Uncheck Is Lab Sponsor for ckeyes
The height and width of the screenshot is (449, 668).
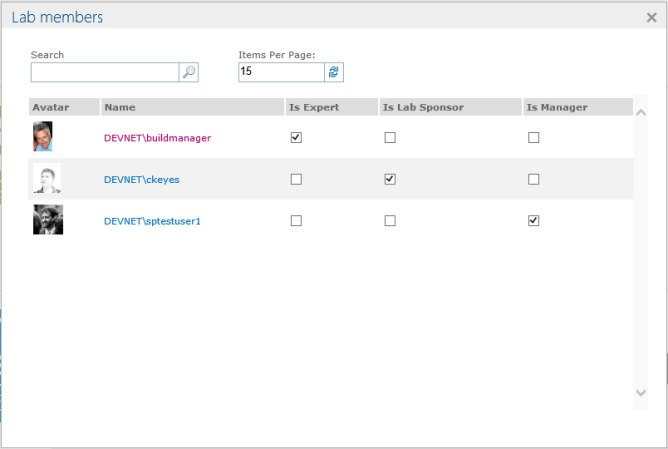(390, 179)
